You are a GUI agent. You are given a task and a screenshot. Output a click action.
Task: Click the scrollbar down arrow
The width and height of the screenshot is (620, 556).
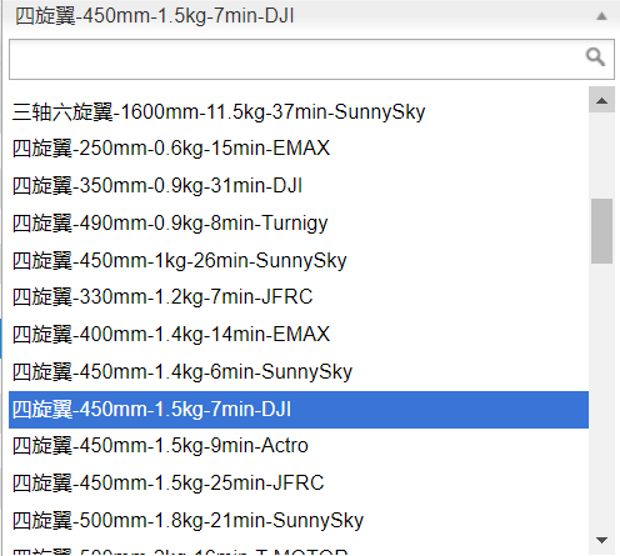pos(601,540)
